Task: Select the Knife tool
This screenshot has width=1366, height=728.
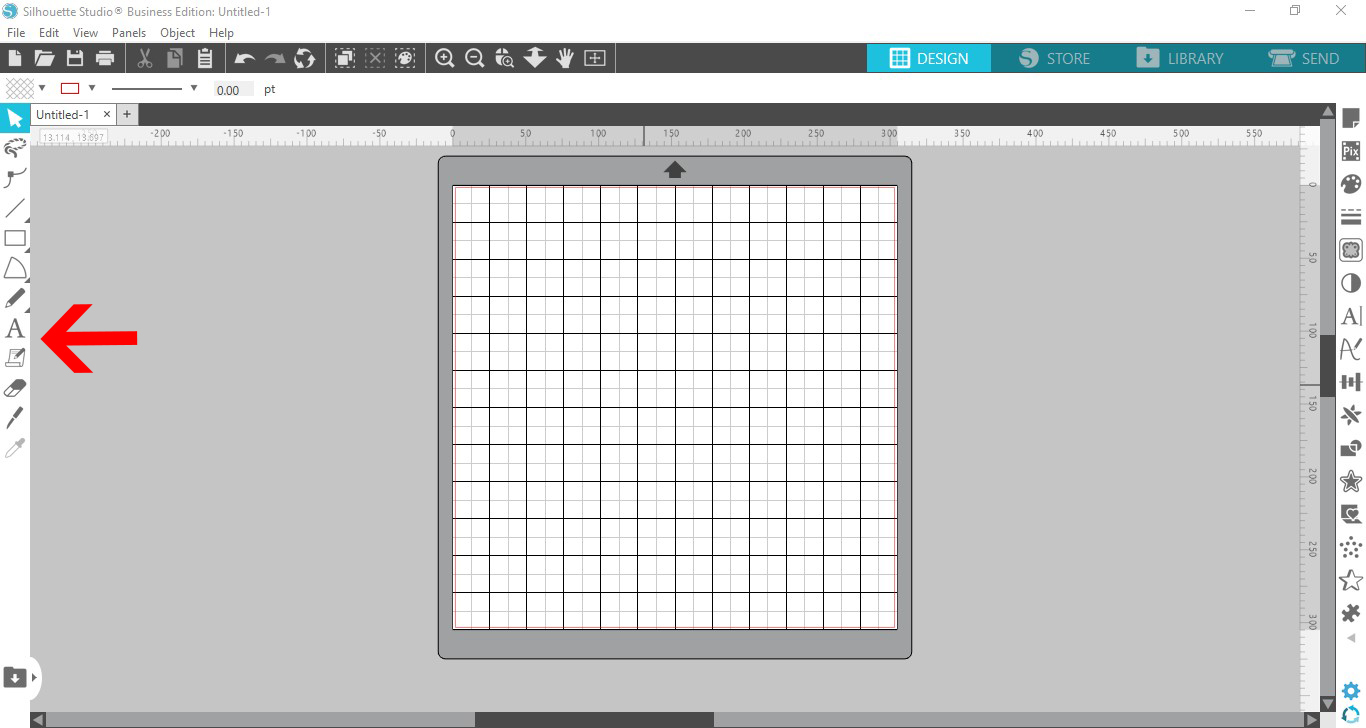Action: [15, 418]
